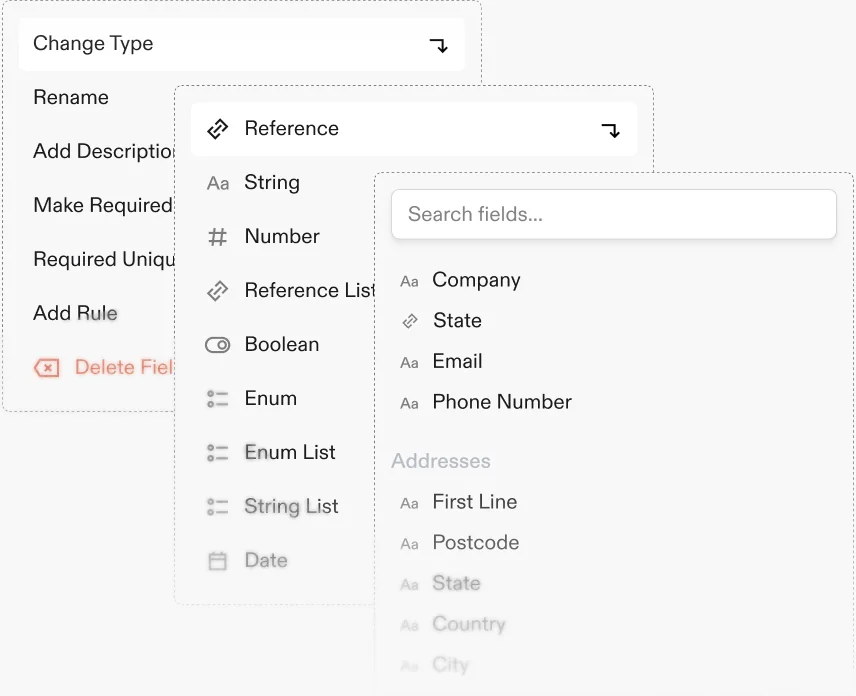
Task: Choose the Enum List type option
Action: (x=289, y=453)
